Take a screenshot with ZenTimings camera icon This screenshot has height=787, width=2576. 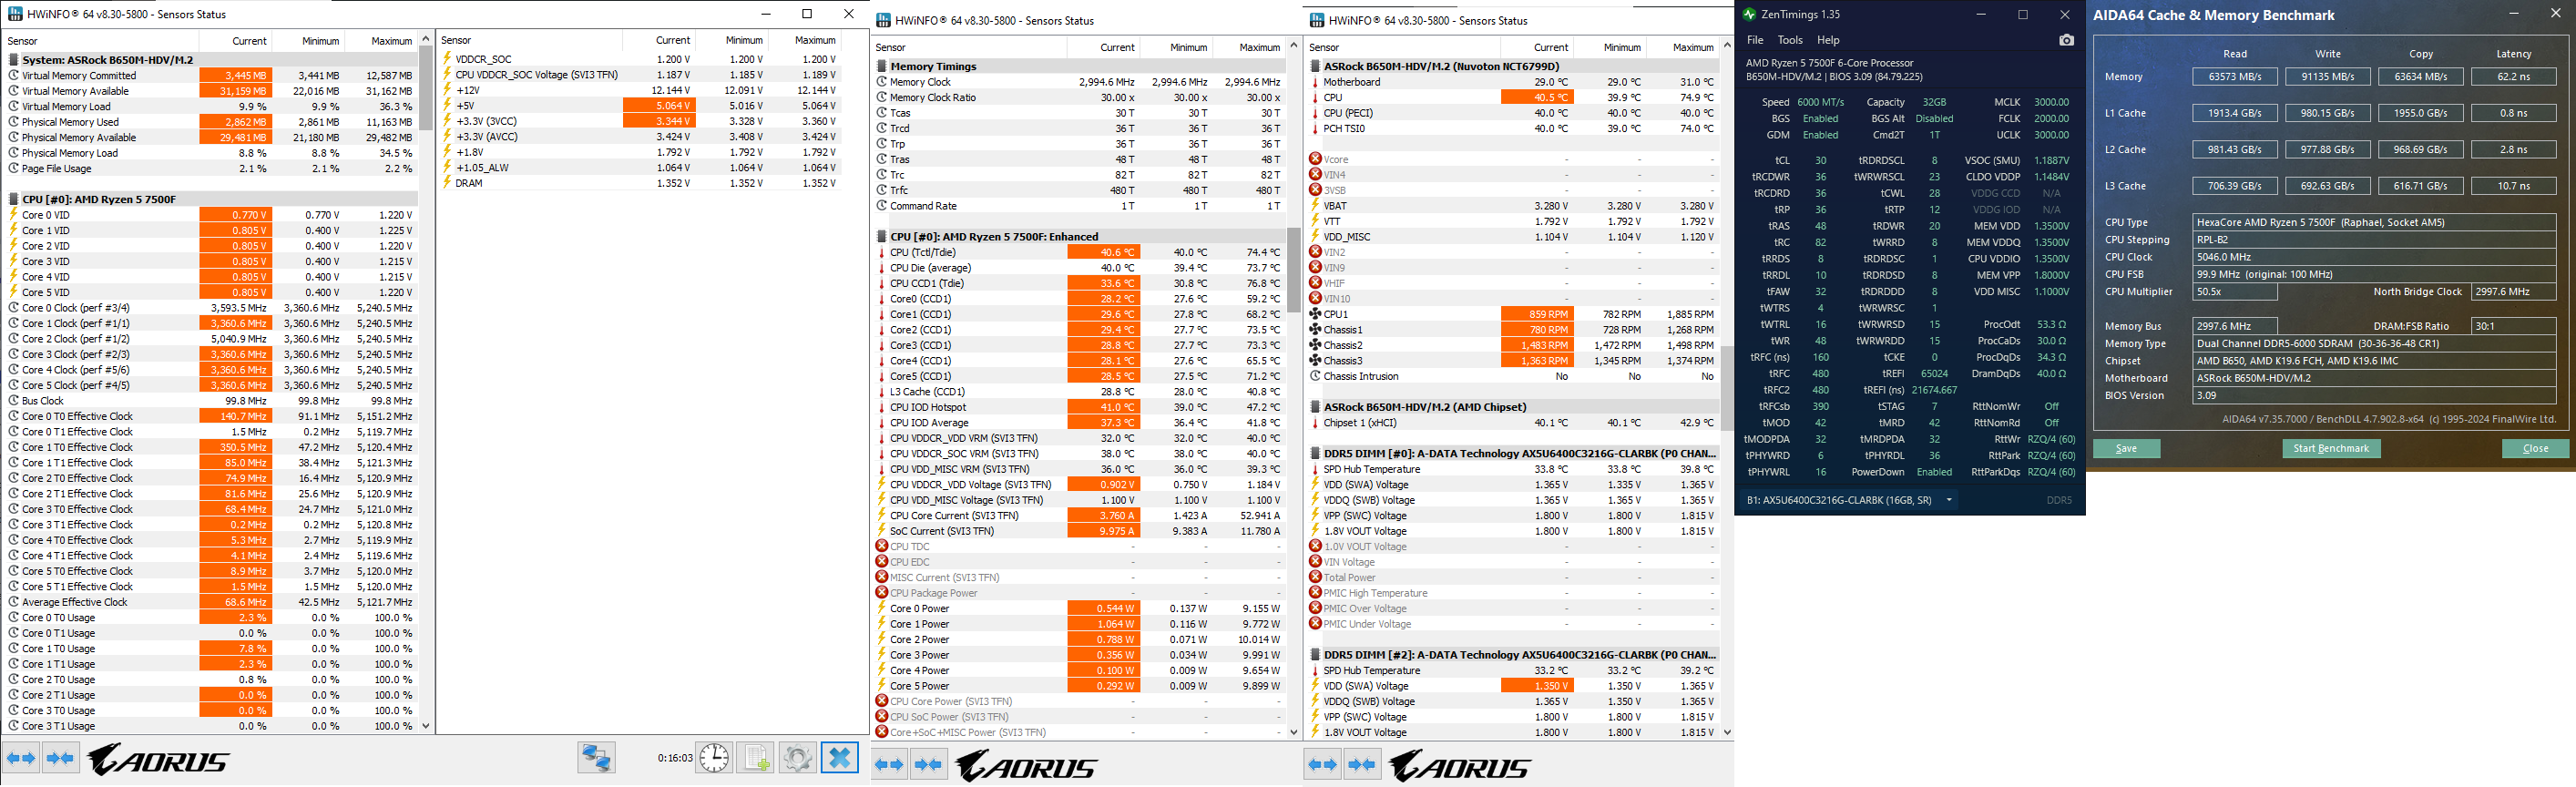(2066, 40)
